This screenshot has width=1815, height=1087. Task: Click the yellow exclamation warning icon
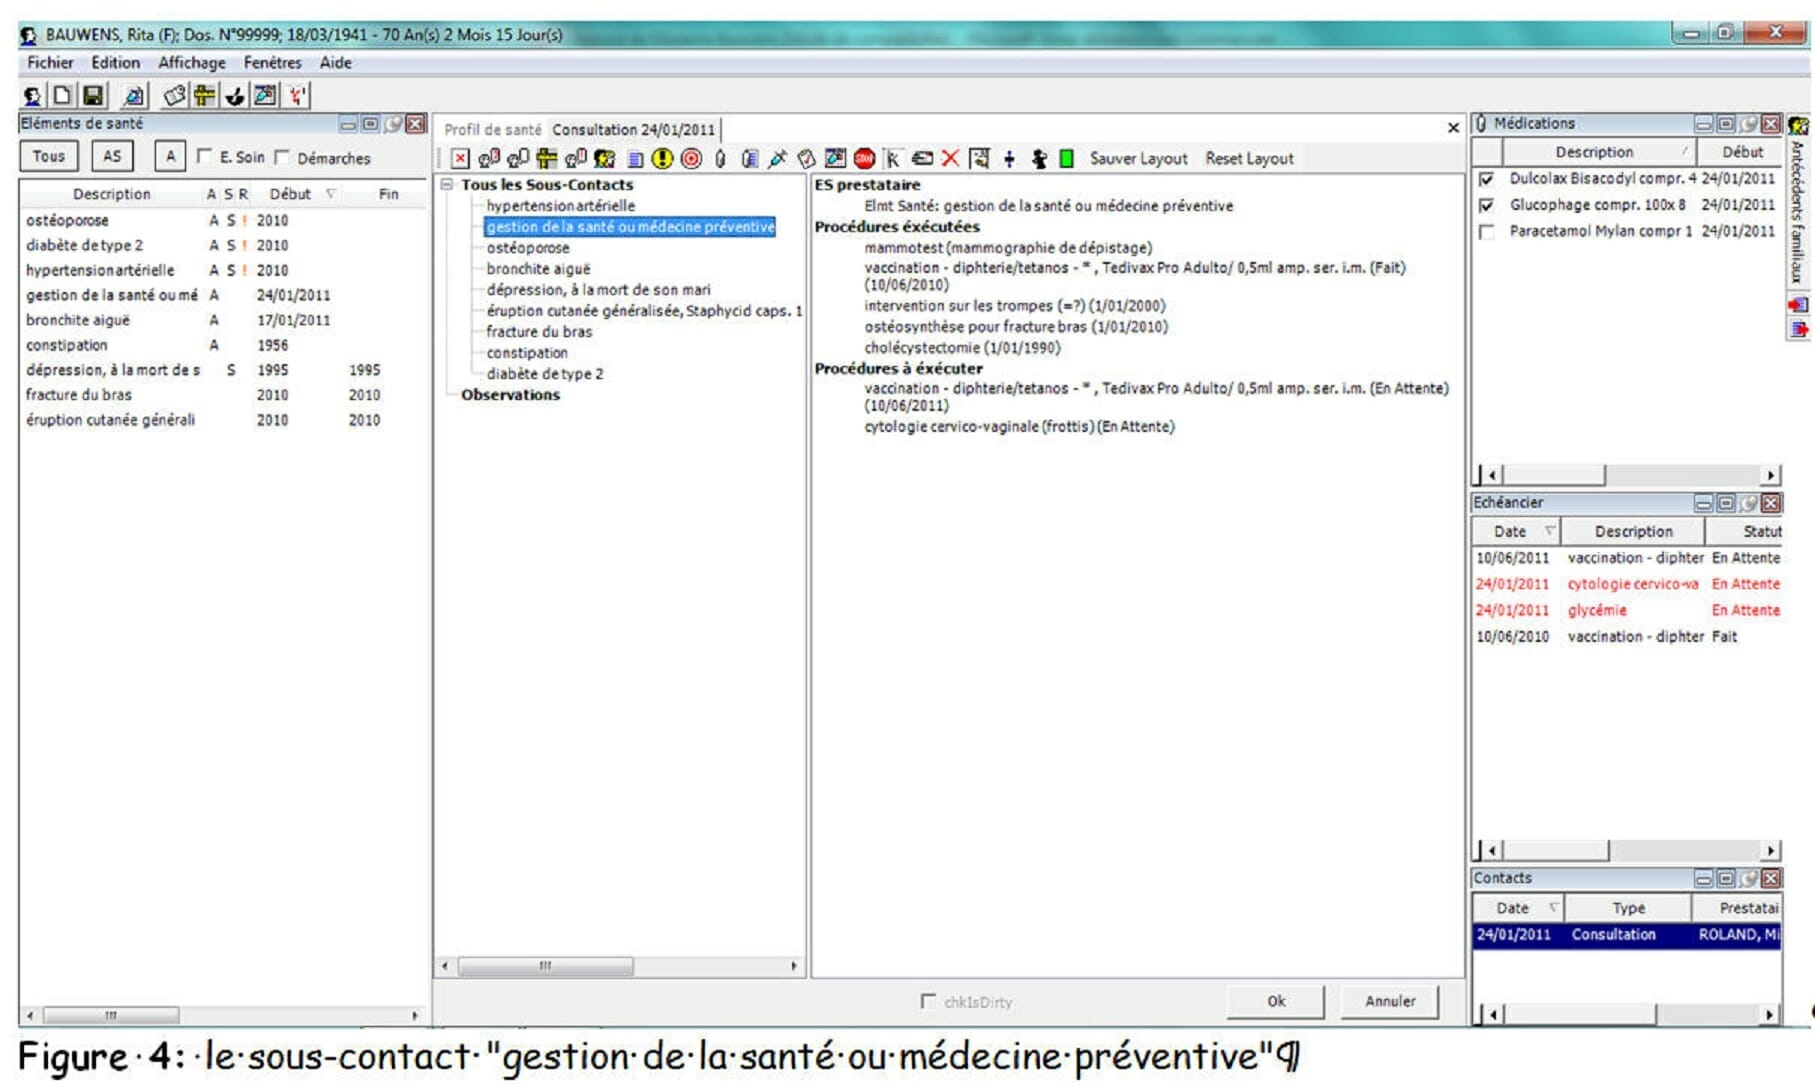662,158
